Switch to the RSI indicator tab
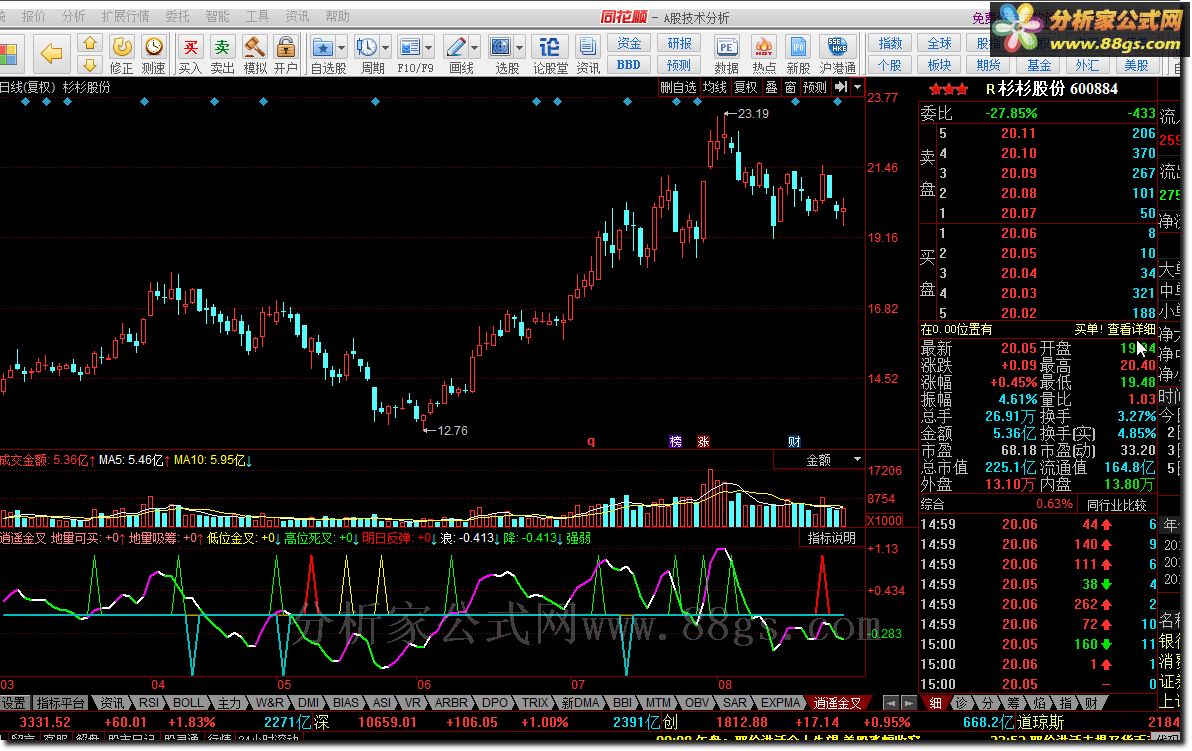1192x751 pixels. pyautogui.click(x=149, y=703)
